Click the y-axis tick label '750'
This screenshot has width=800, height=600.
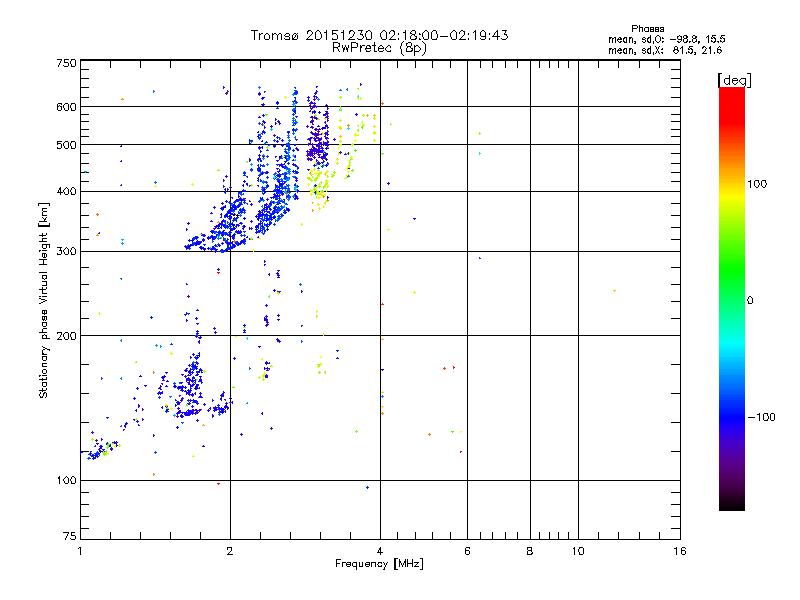coord(66,63)
